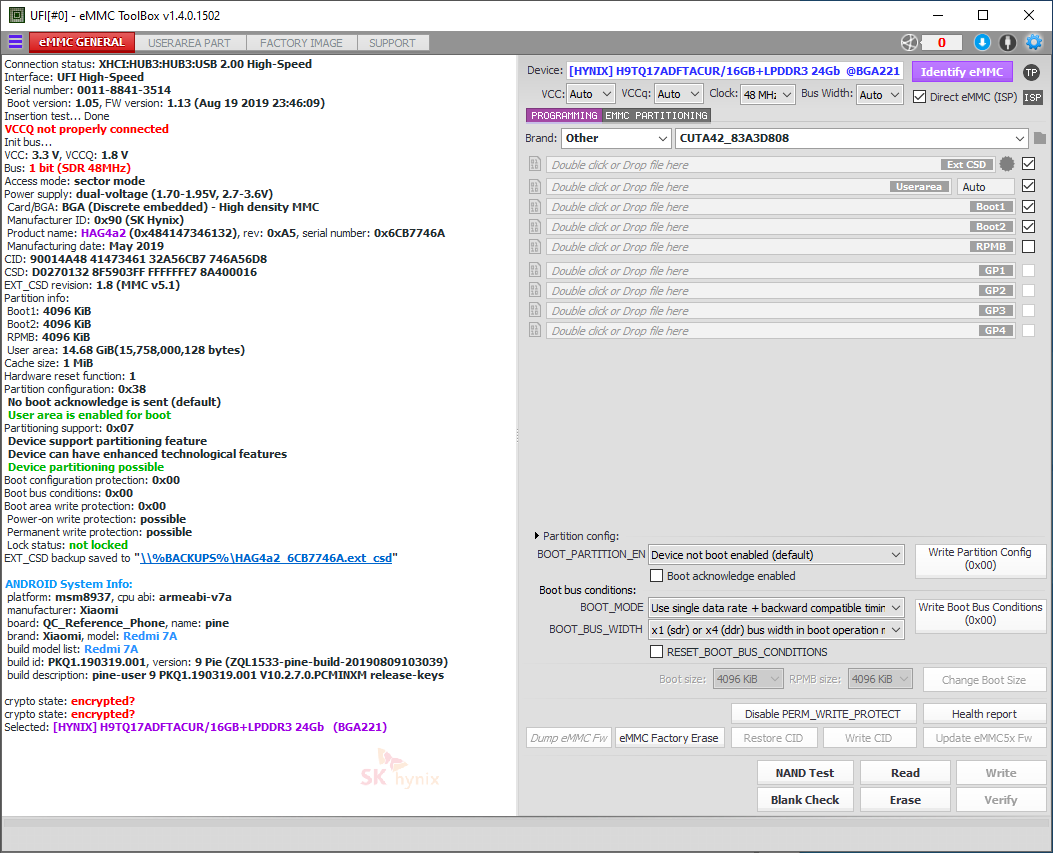
Task: Click file icon for Boot1 row
Action: click(535, 207)
